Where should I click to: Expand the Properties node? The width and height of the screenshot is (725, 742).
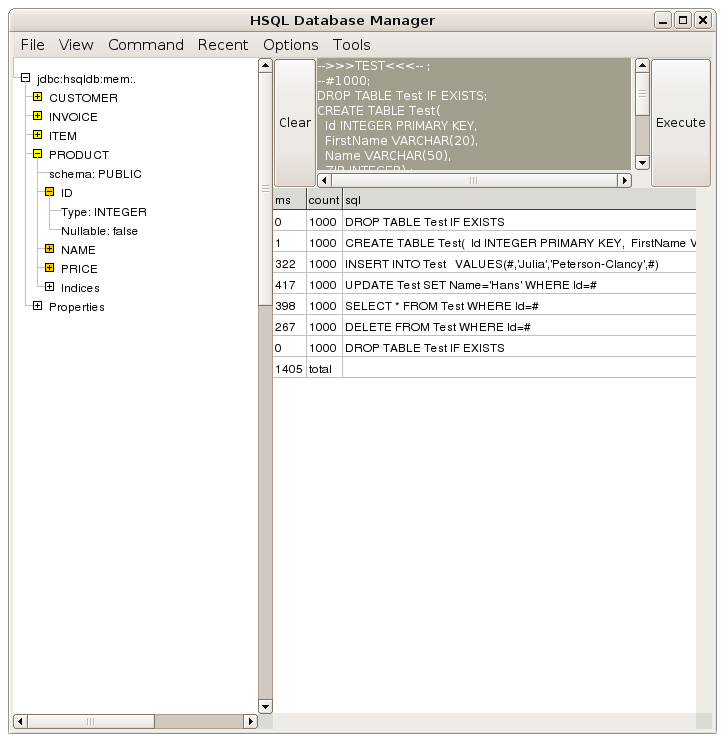[x=37, y=306]
